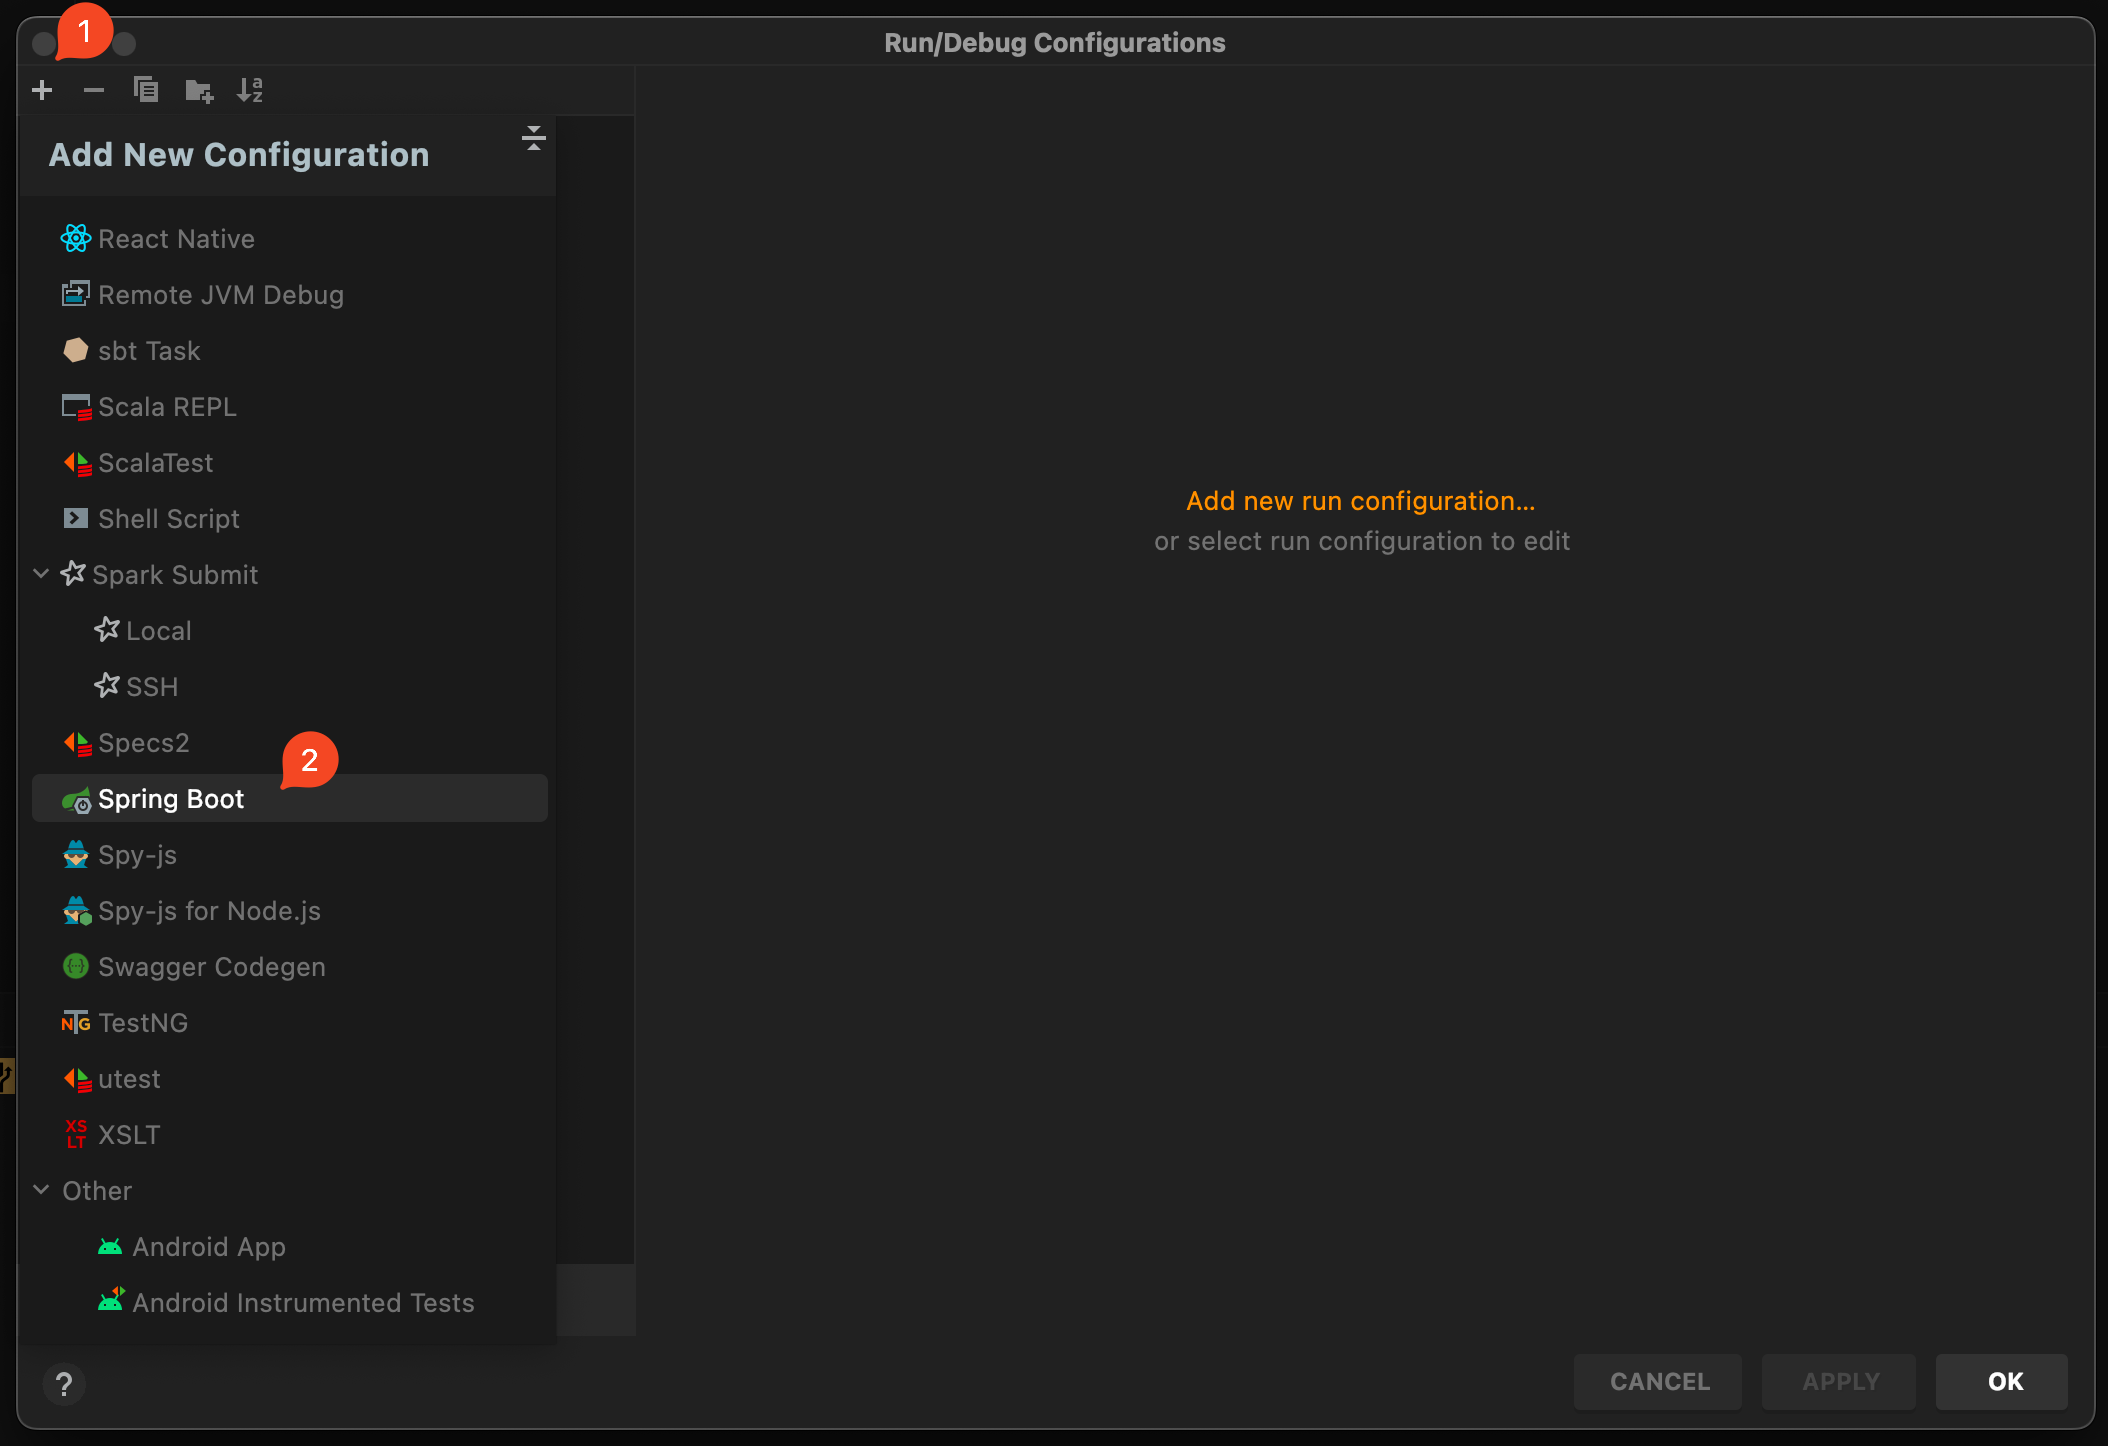Screen dimensions: 2108x1446
Task: Select the TestNG configuration type
Action: coord(142,1023)
